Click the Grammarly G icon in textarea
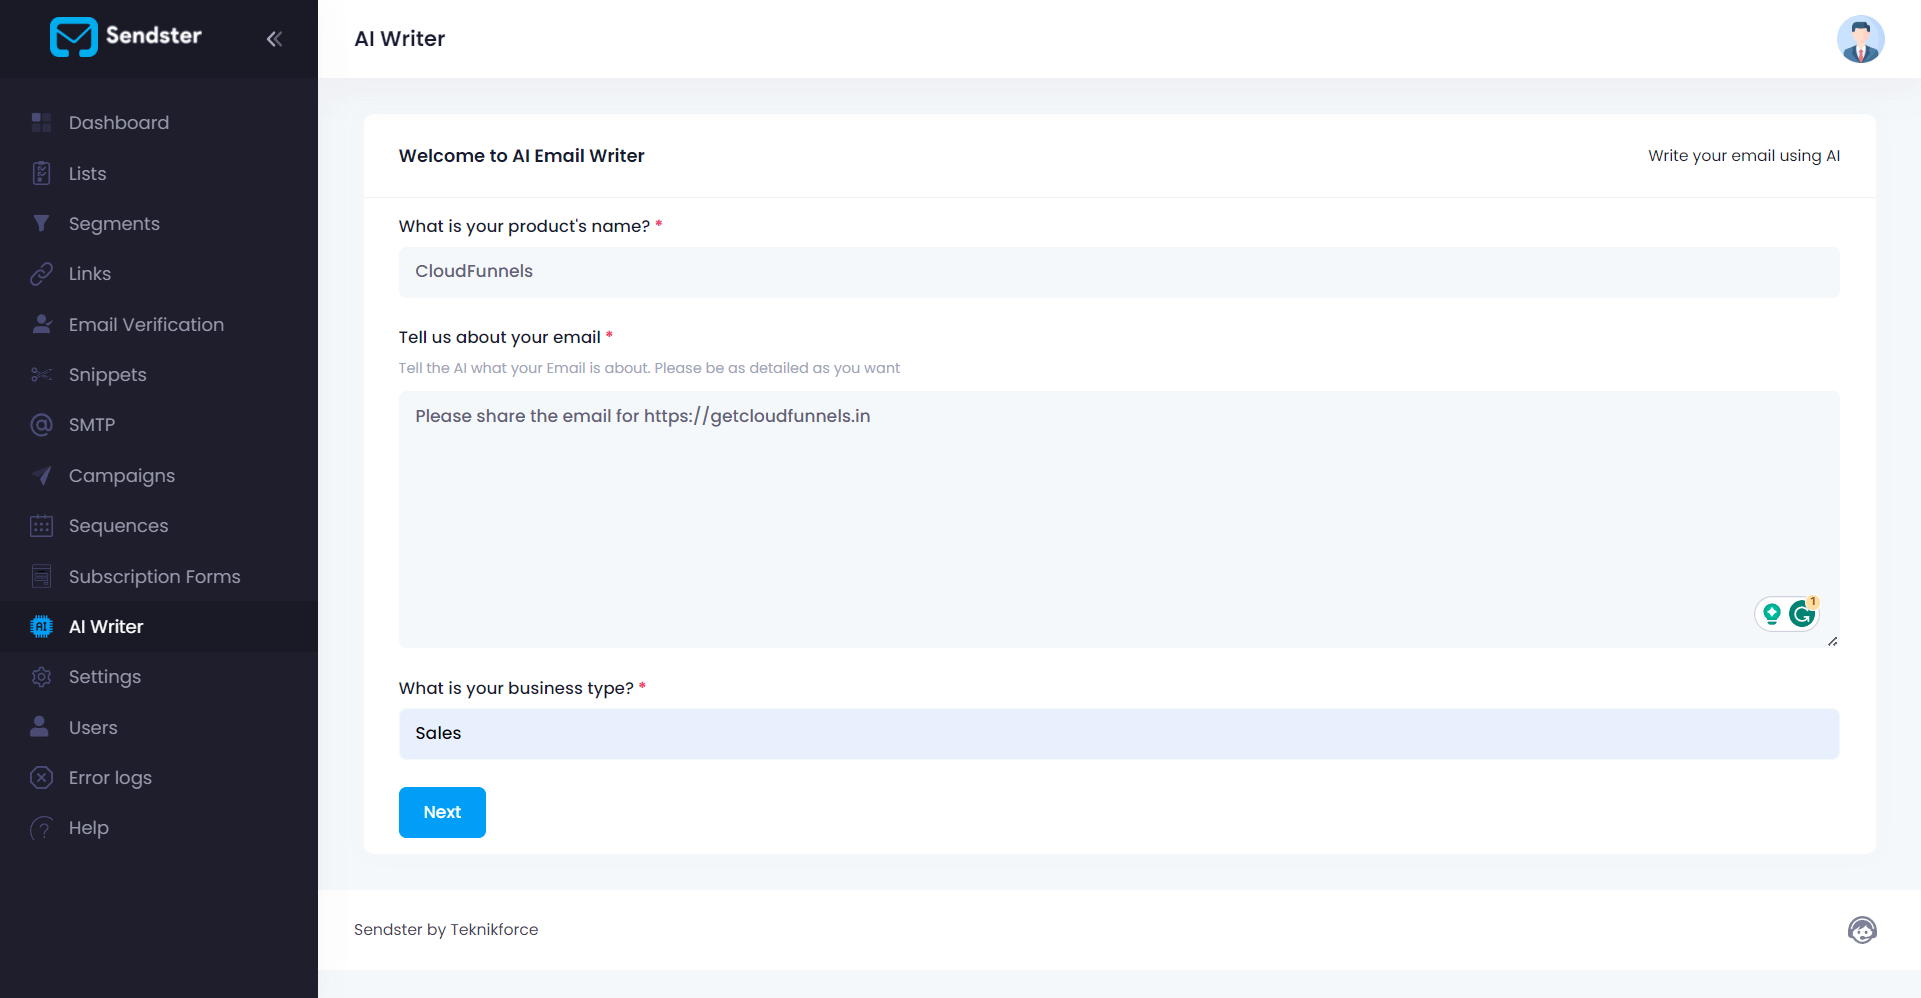This screenshot has width=1921, height=998. pos(1802,613)
